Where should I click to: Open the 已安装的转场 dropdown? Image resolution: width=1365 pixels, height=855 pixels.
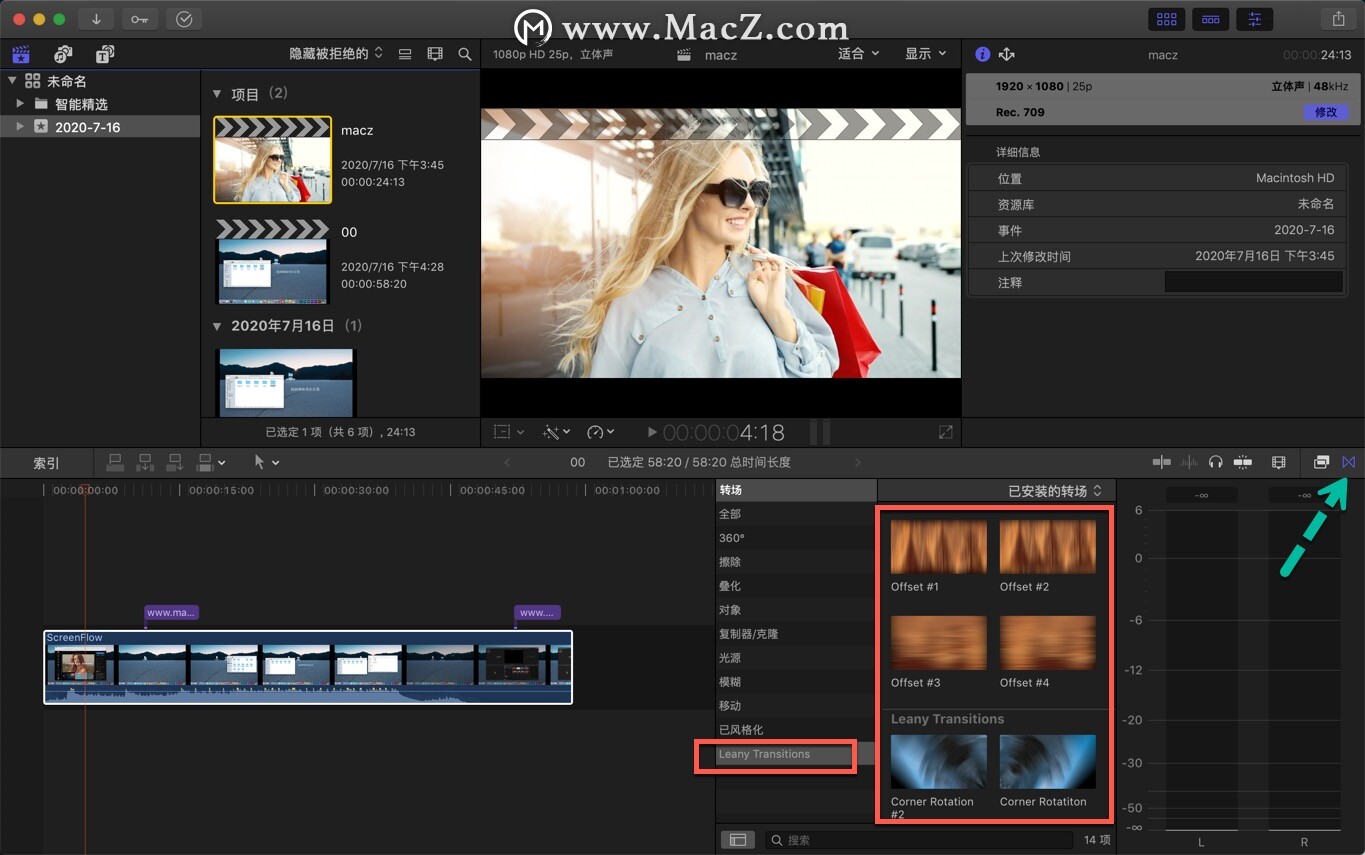(1055, 491)
